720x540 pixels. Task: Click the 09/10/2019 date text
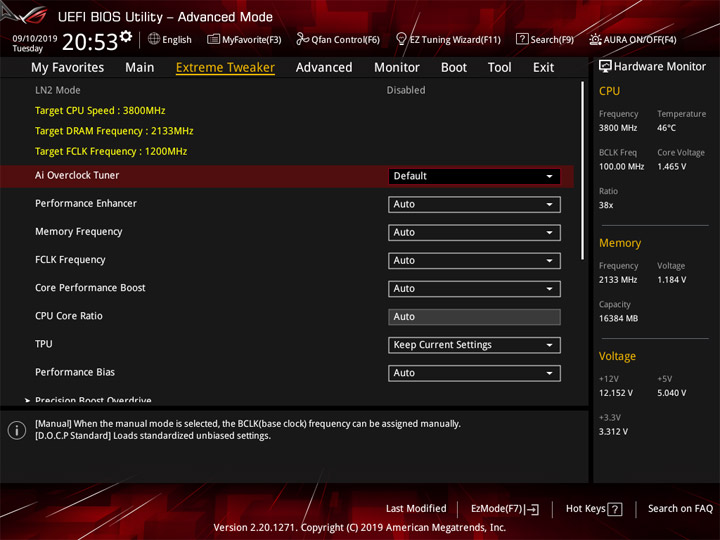(35, 39)
